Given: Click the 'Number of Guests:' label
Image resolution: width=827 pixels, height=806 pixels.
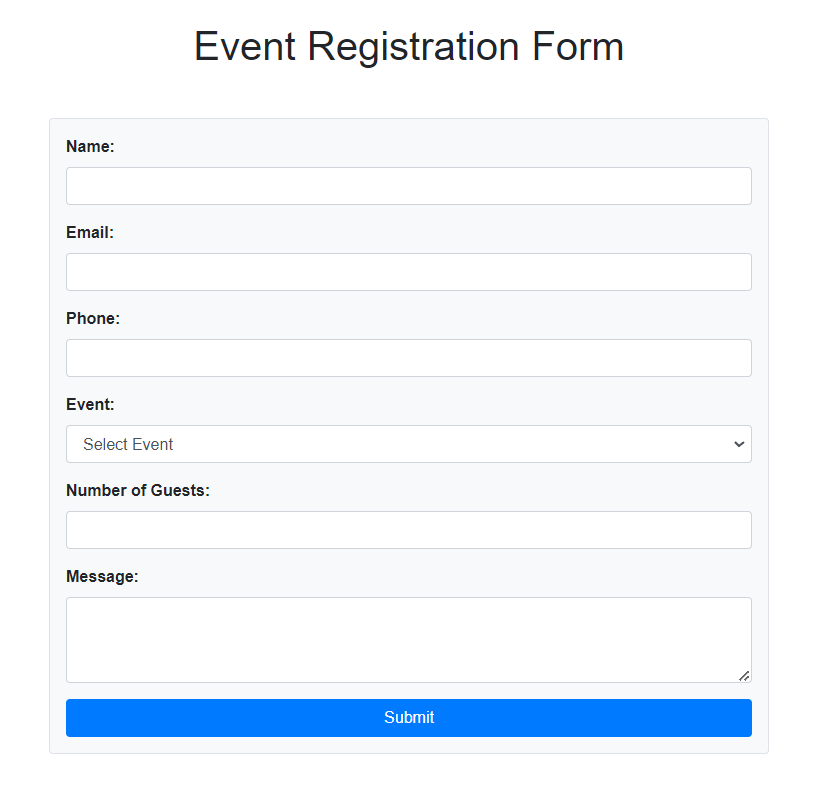Looking at the screenshot, I should [x=138, y=490].
